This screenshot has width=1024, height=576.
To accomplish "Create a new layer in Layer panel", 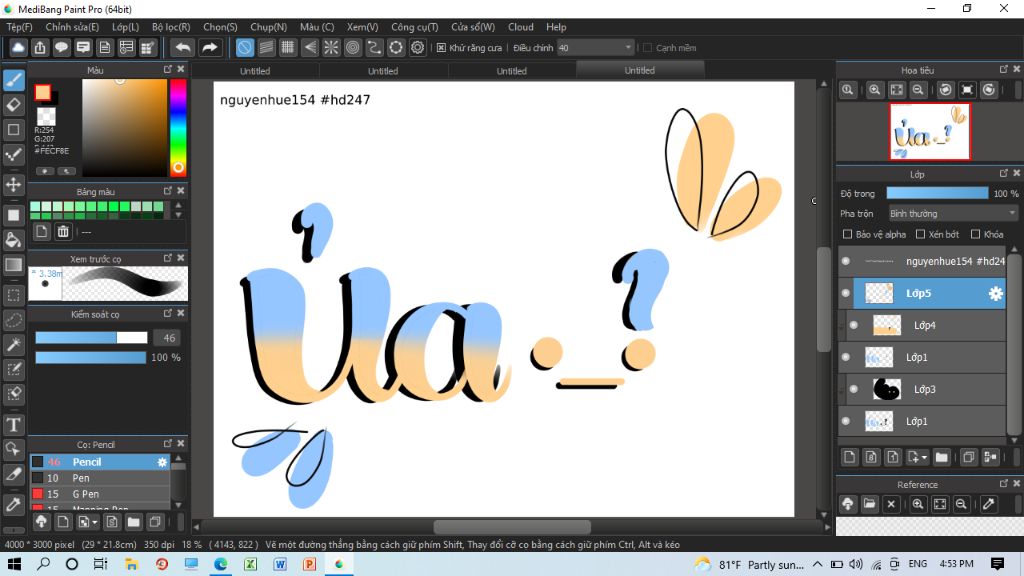I will click(849, 457).
